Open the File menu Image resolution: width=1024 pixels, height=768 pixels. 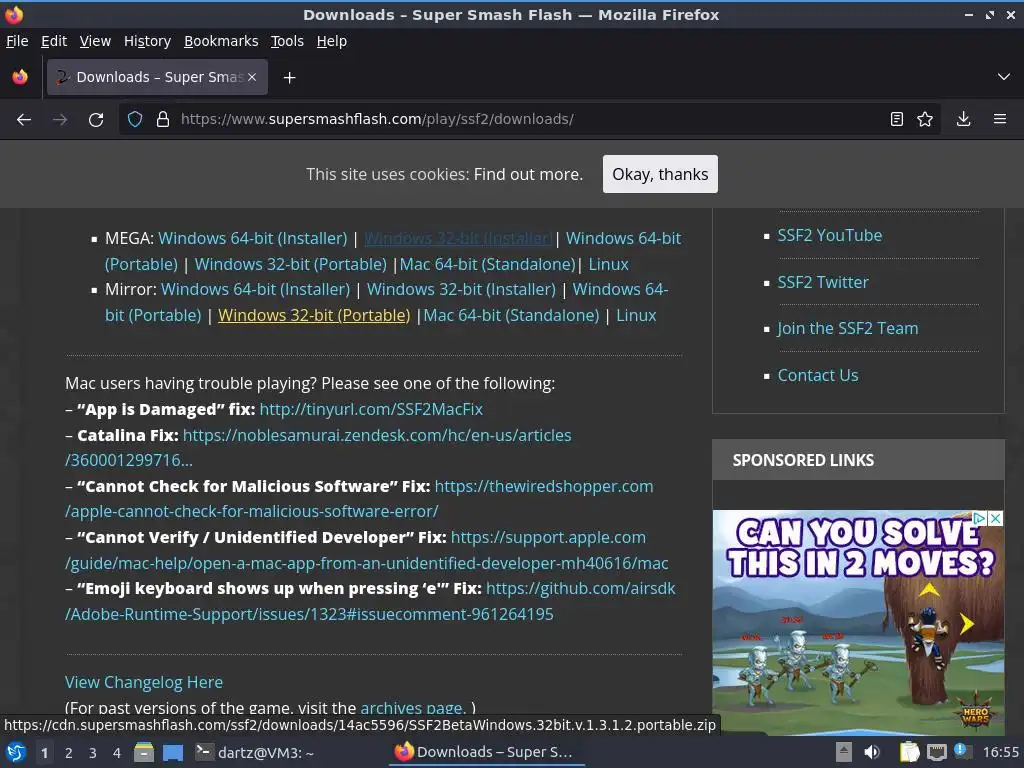click(x=17, y=41)
